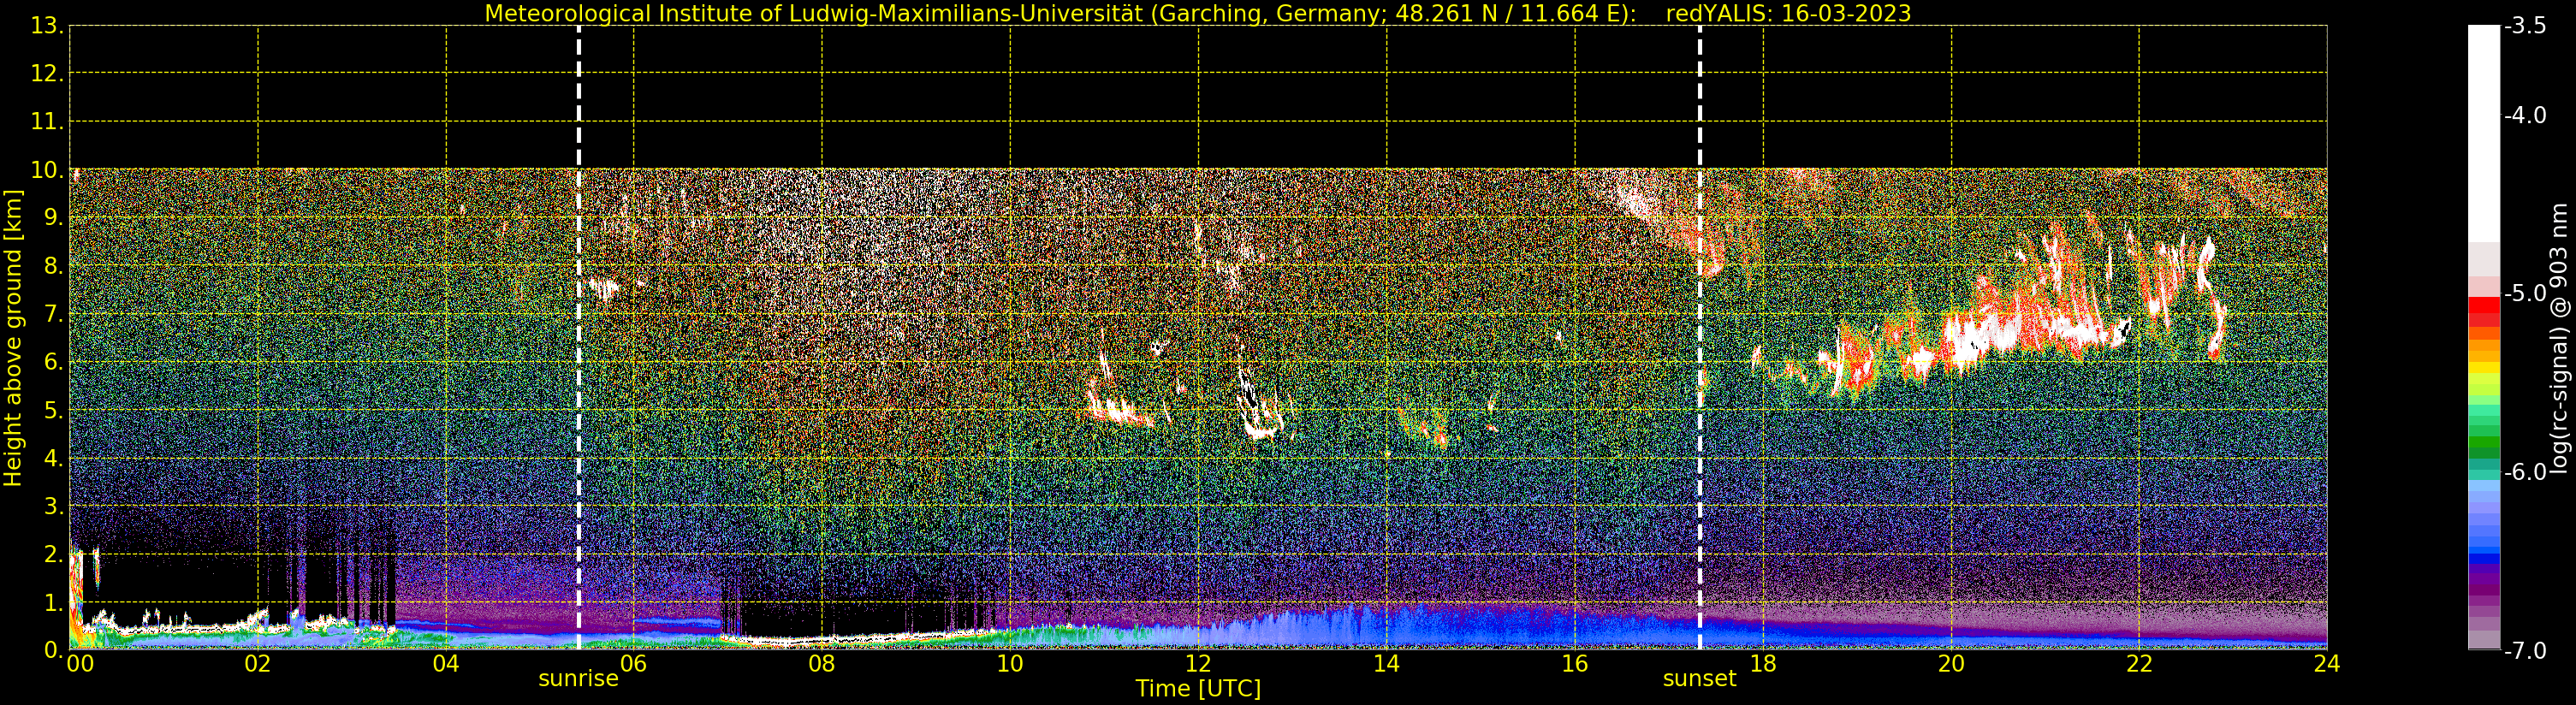The width and height of the screenshot is (2576, 705).
Task: Click the '13.' tick on the height axis
Action: (47, 26)
